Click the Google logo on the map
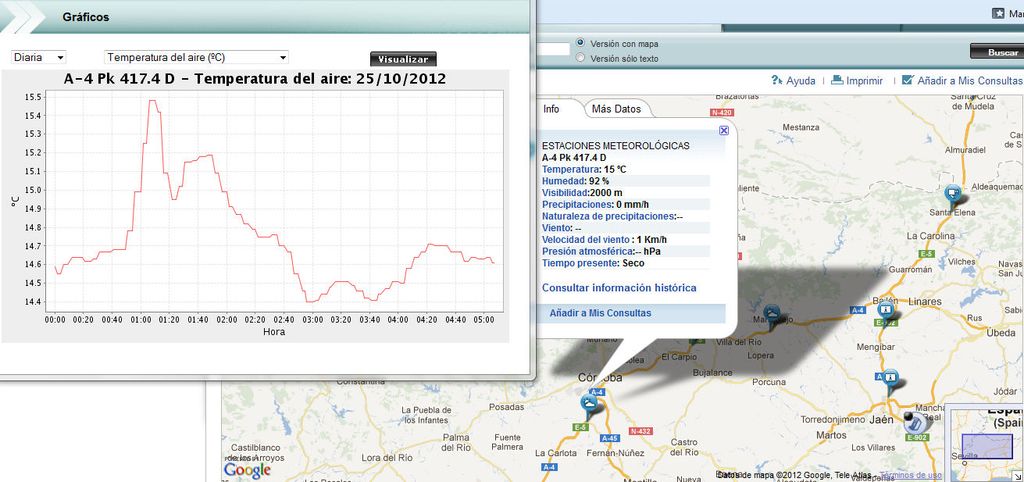Screen dimensions: 1024x482 tap(247, 470)
